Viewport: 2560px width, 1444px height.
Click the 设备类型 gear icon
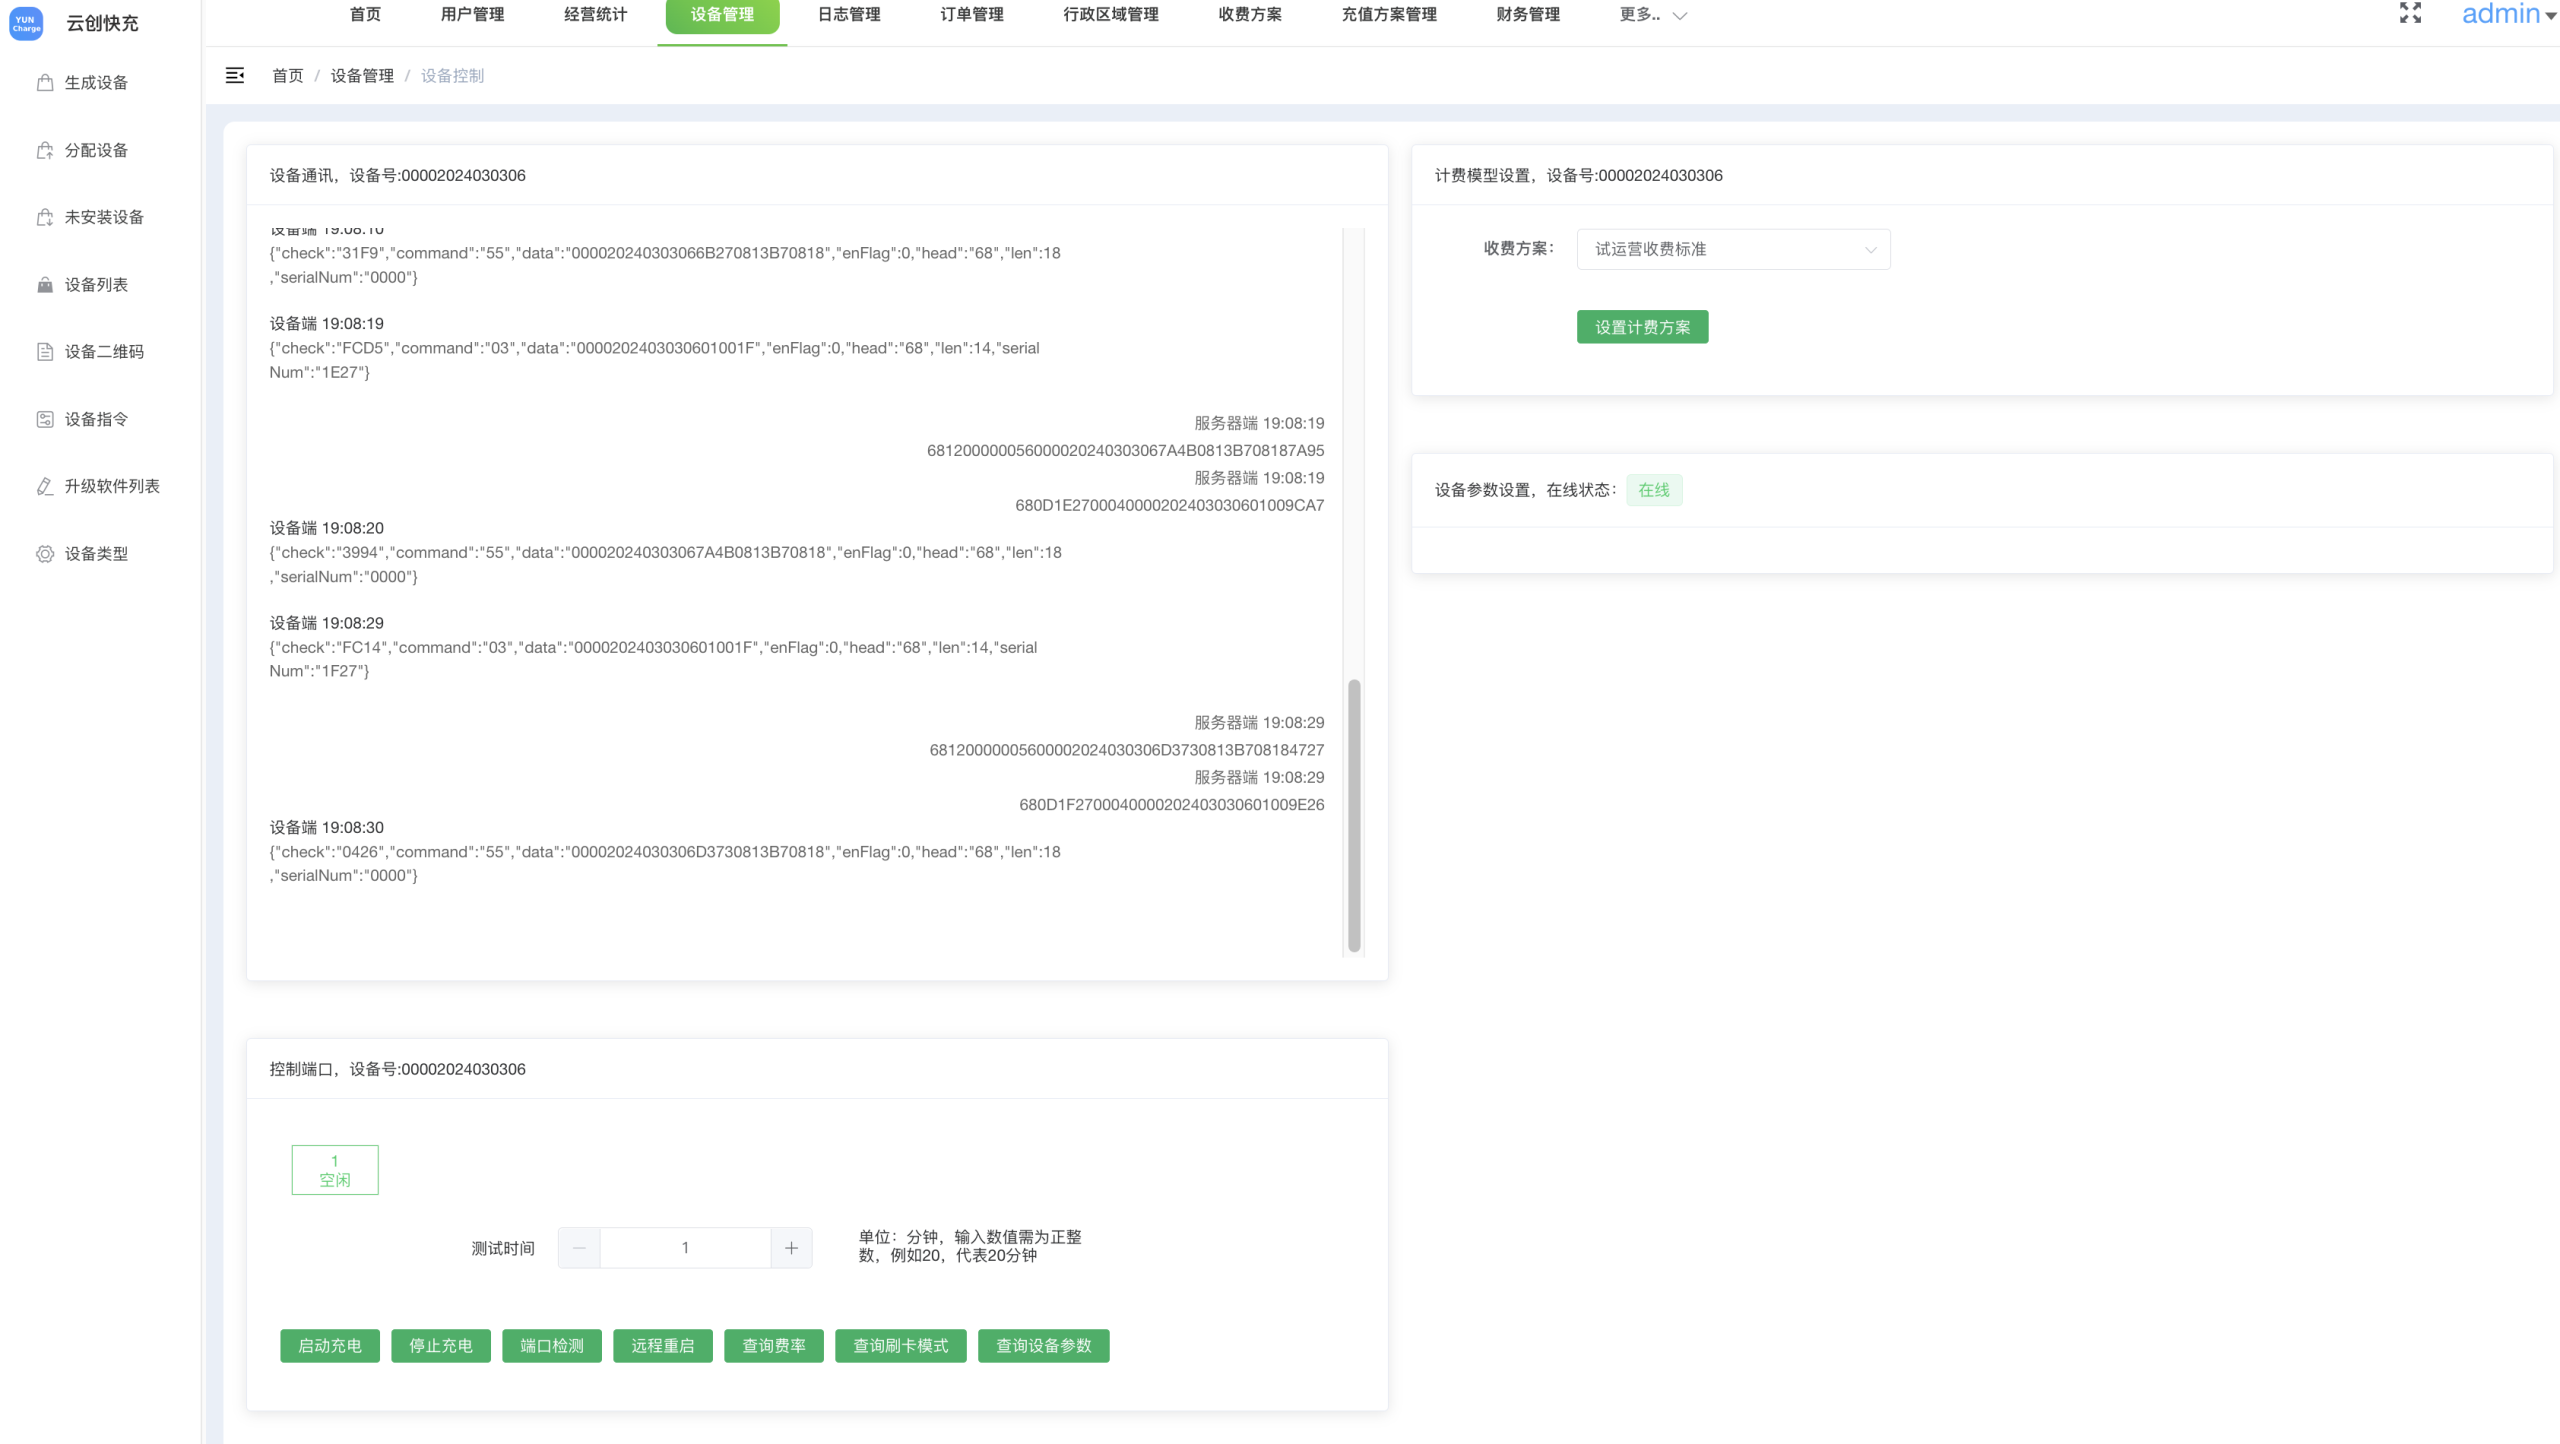[45, 554]
